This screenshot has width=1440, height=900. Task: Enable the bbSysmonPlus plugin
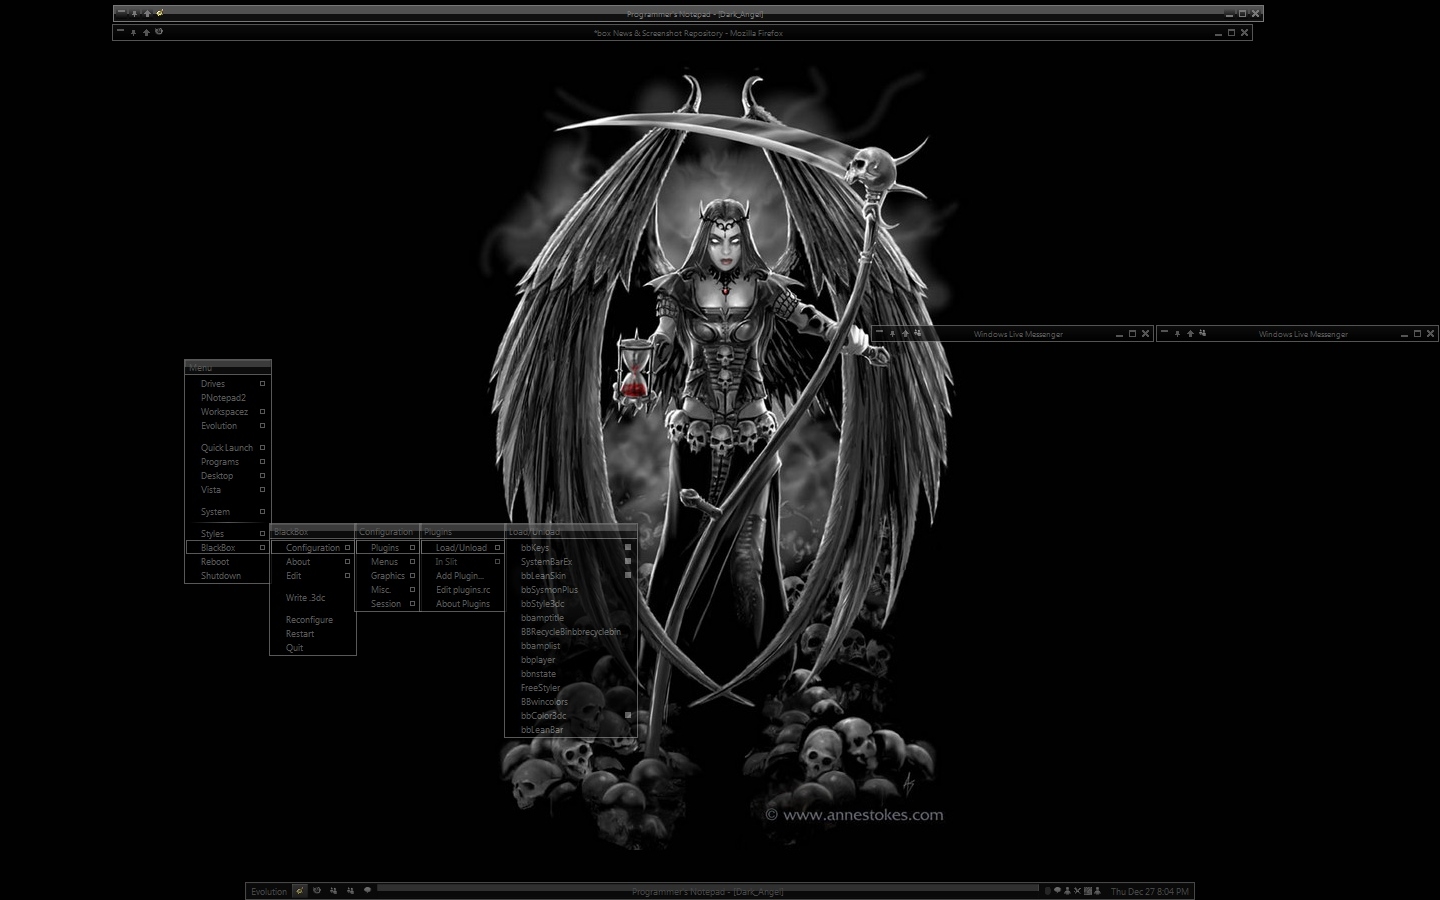coord(571,590)
